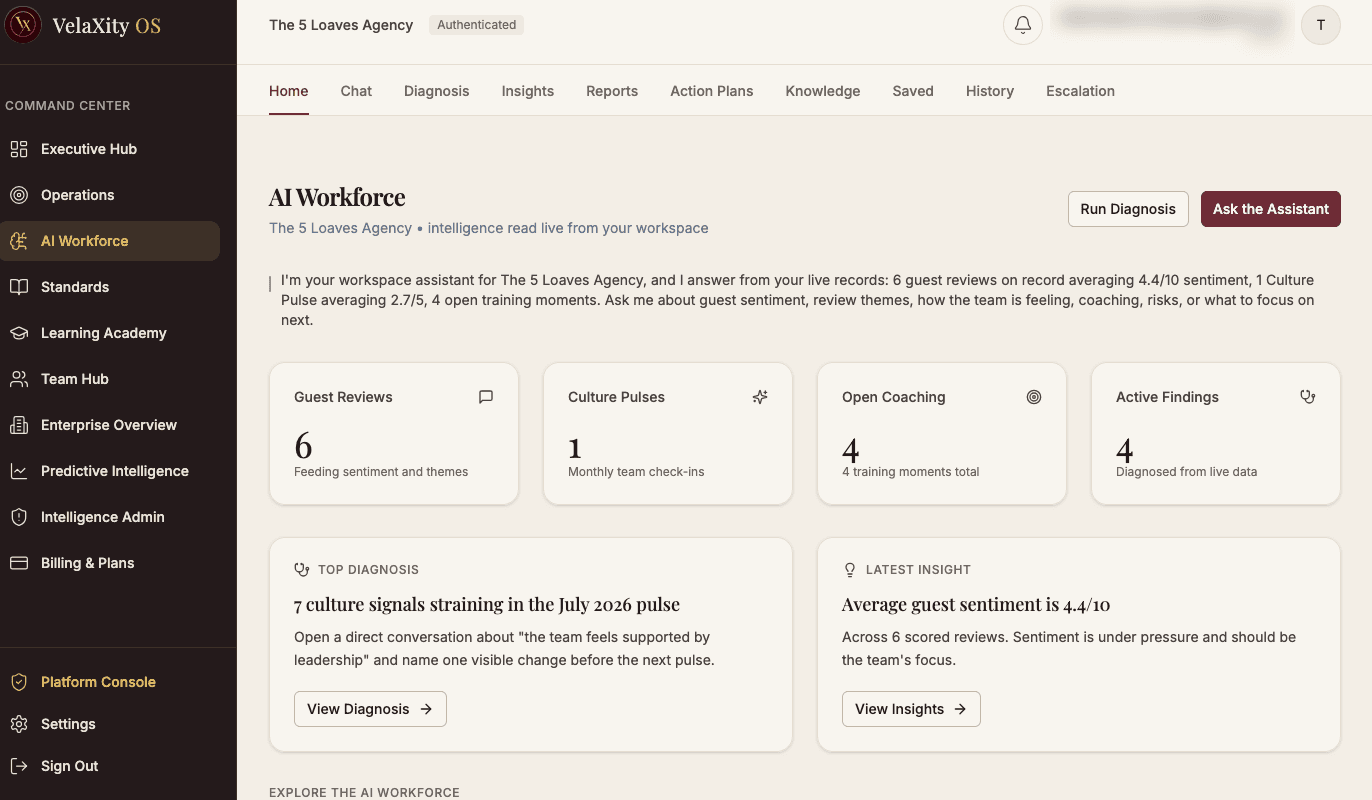Viewport: 1372px width, 800px height.
Task: Click the Open Coaching target icon
Action: click(x=1034, y=397)
